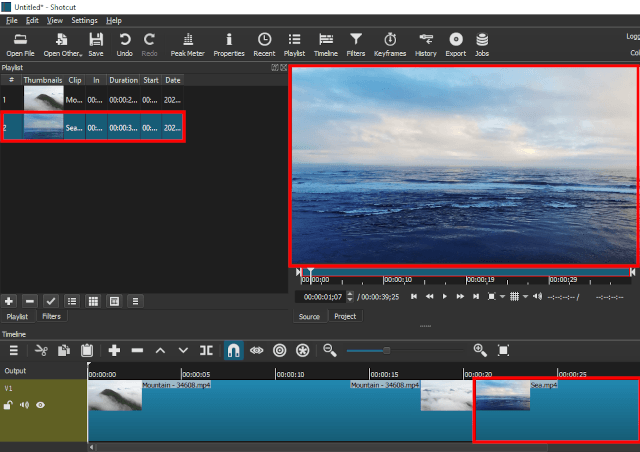640x452 pixels.
Task: Open the Jobs panel
Action: coord(482,45)
